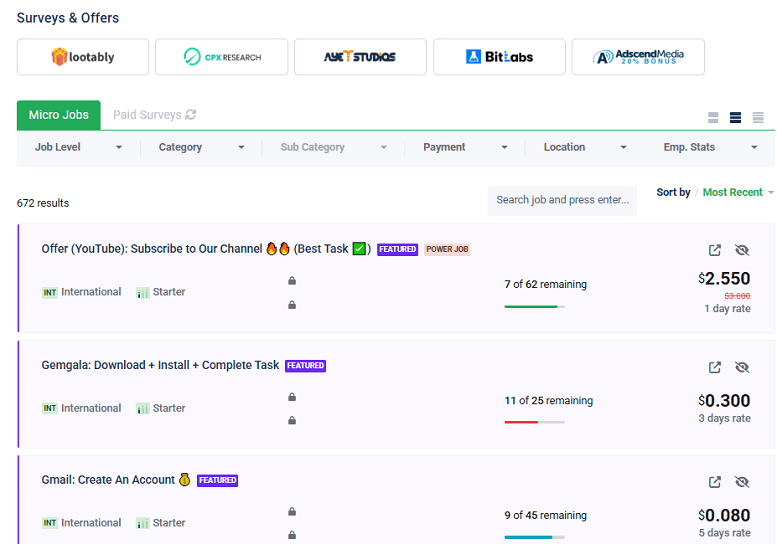Screen dimensions: 777x544
Task: Open external link icon for Gmail job
Action: 715,482
